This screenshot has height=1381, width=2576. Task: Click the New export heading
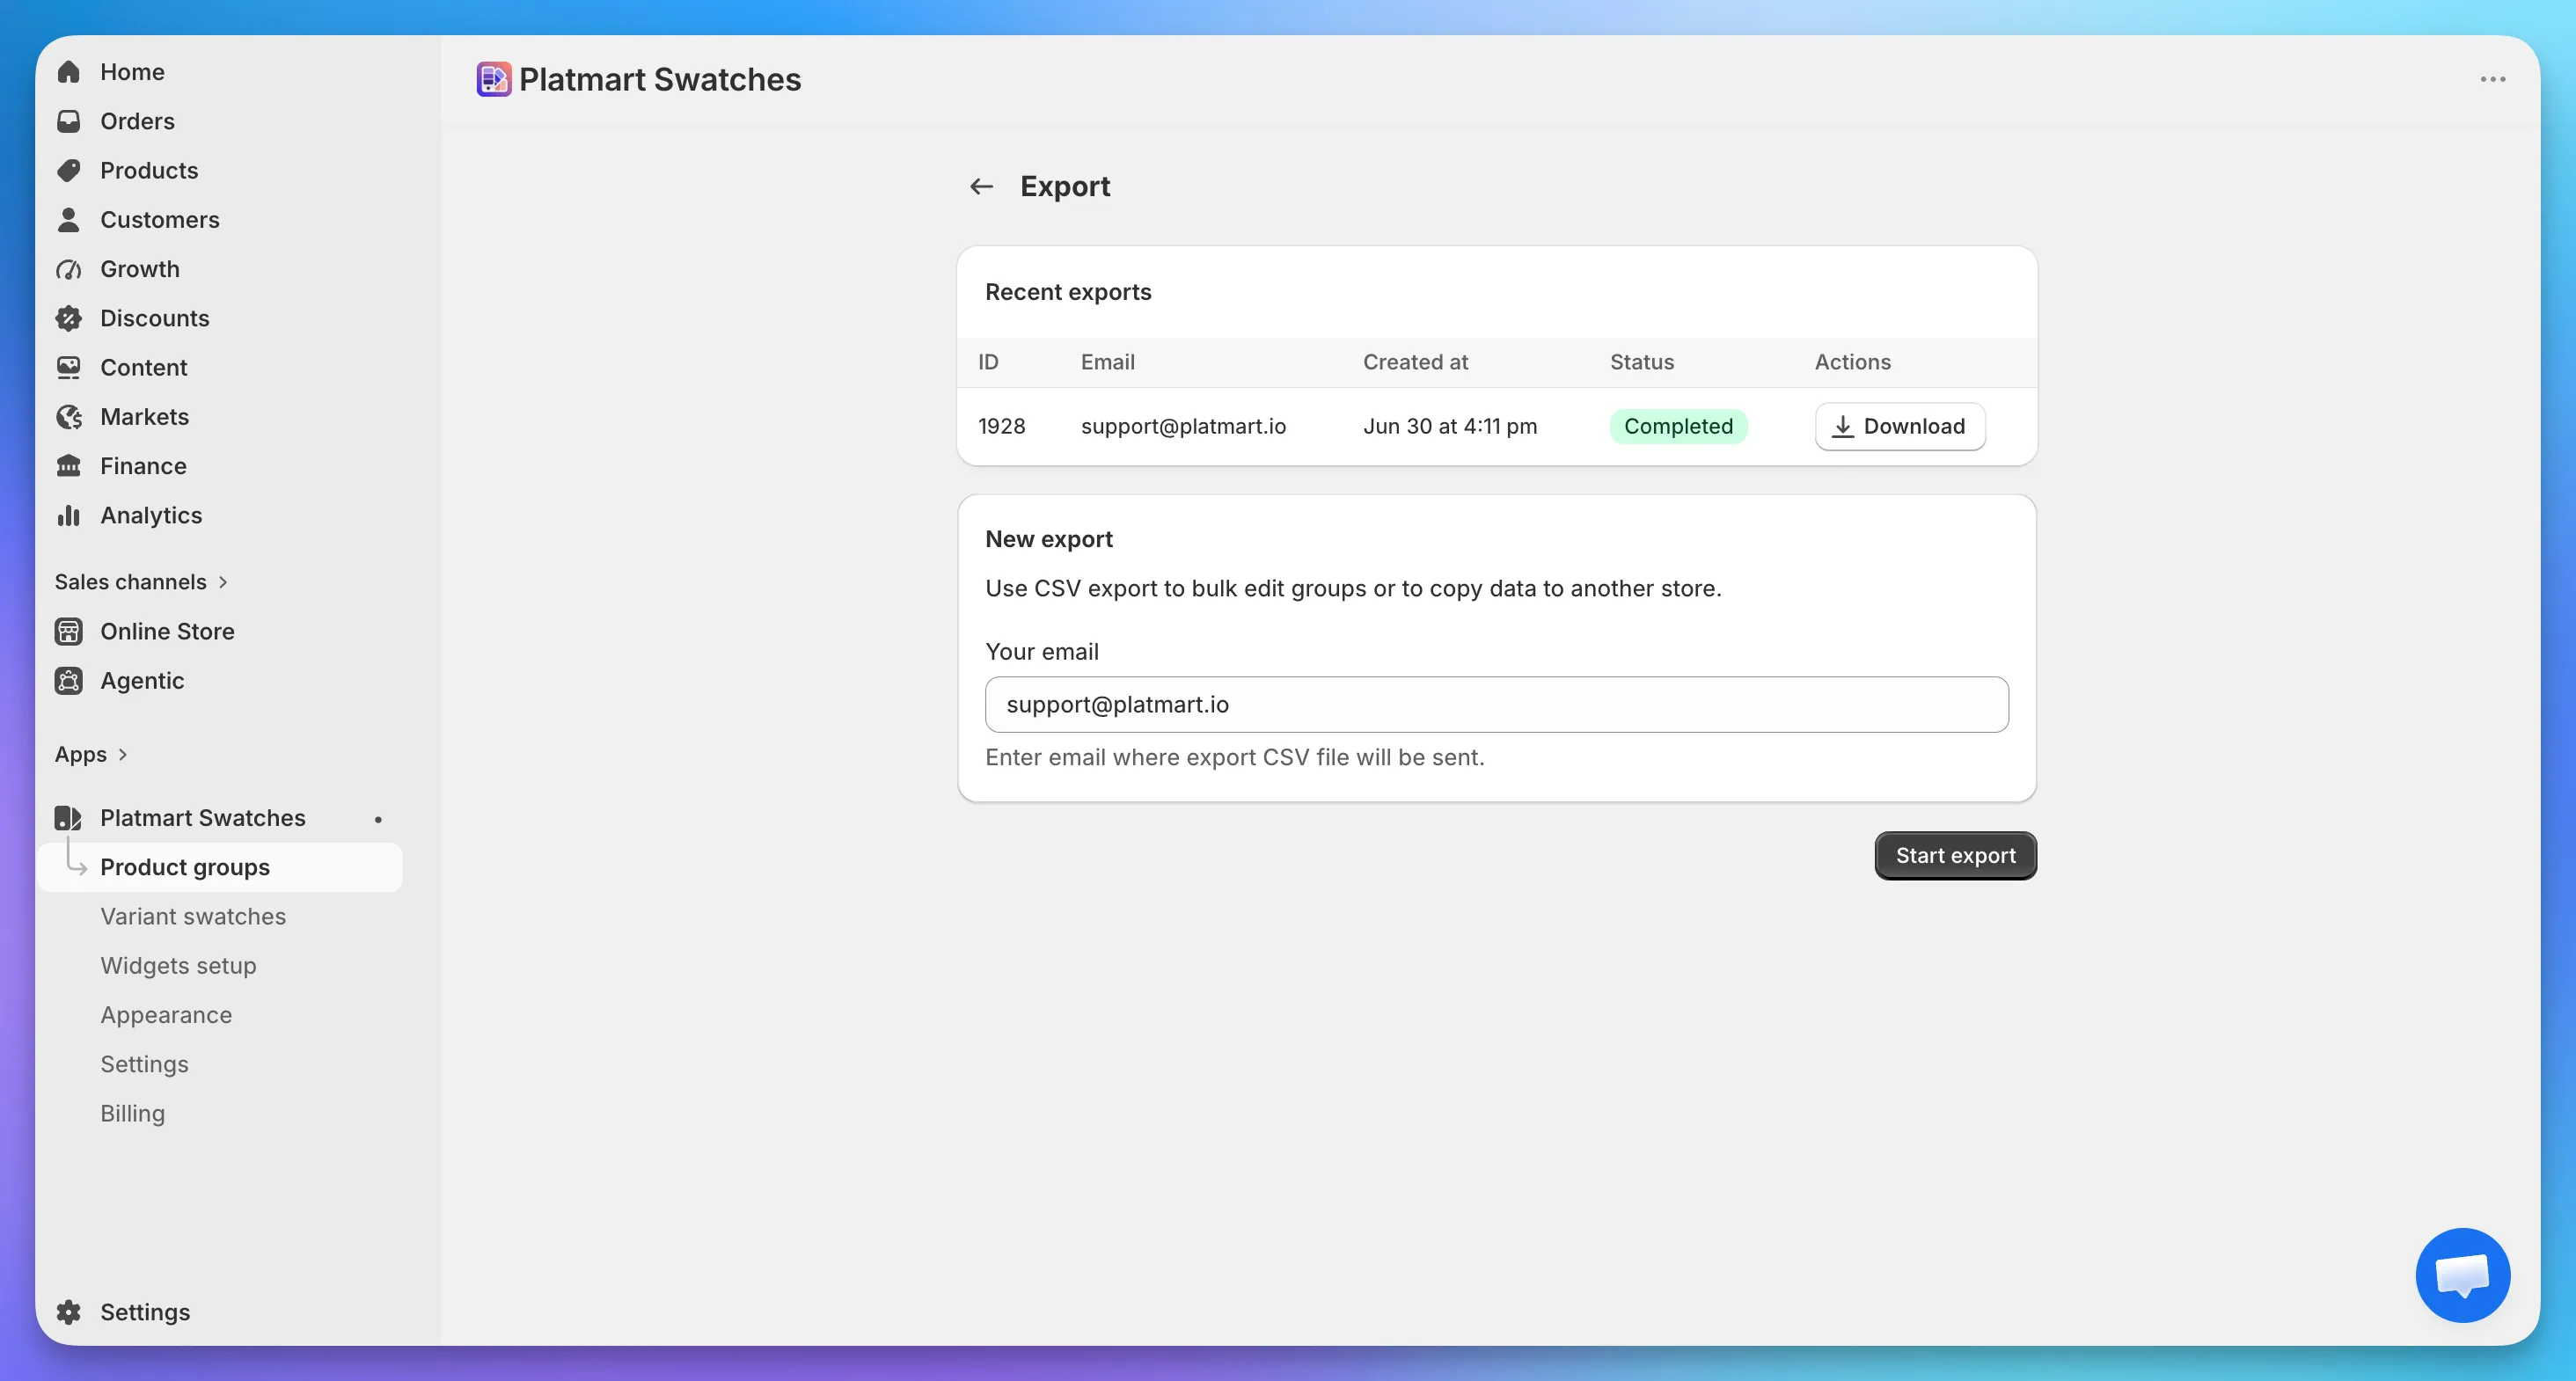coord(1048,539)
